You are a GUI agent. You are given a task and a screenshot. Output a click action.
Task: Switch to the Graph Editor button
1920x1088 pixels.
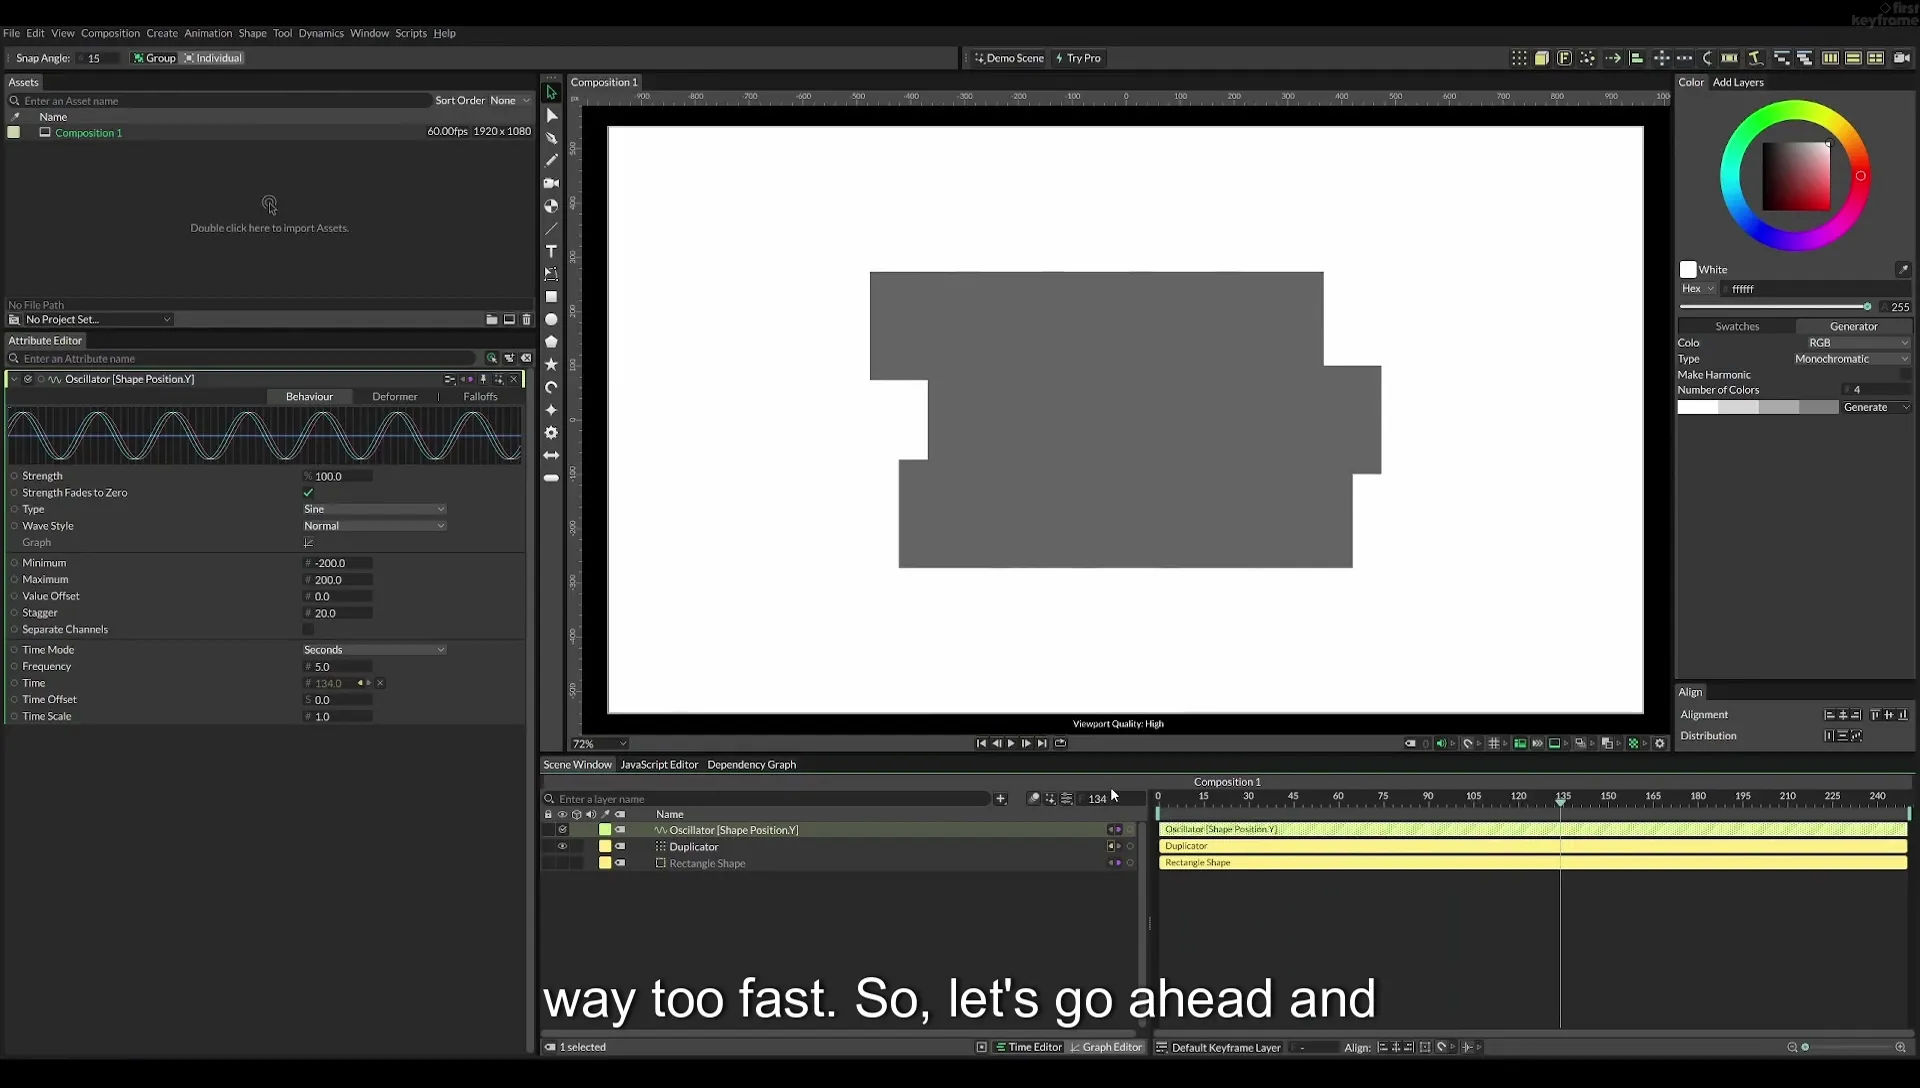click(x=1106, y=1047)
